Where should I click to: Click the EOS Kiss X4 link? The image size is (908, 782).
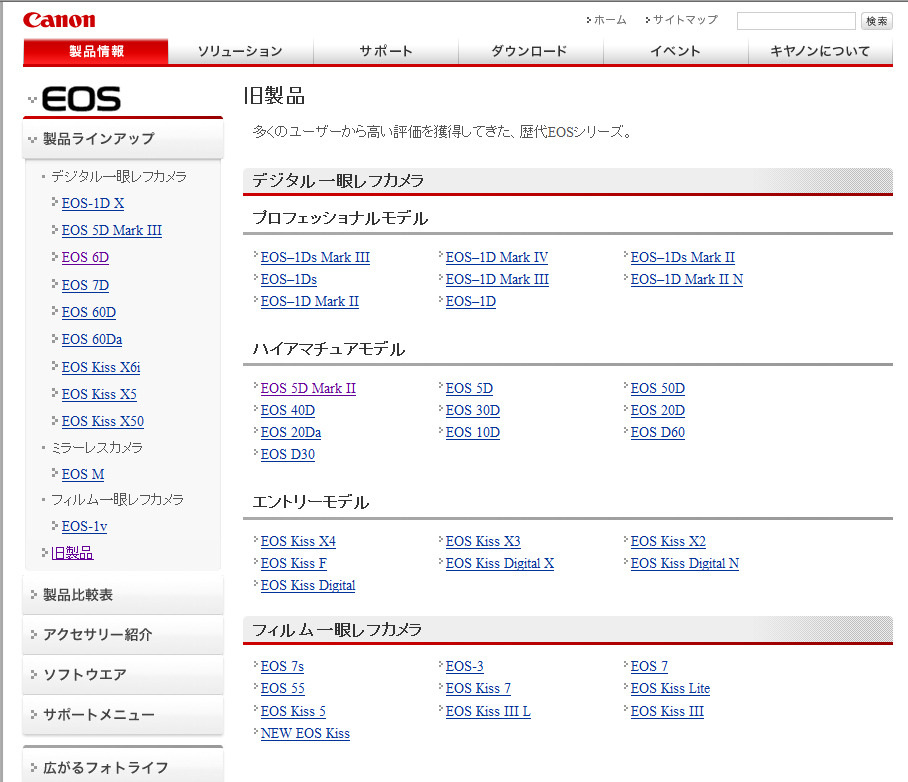298,541
